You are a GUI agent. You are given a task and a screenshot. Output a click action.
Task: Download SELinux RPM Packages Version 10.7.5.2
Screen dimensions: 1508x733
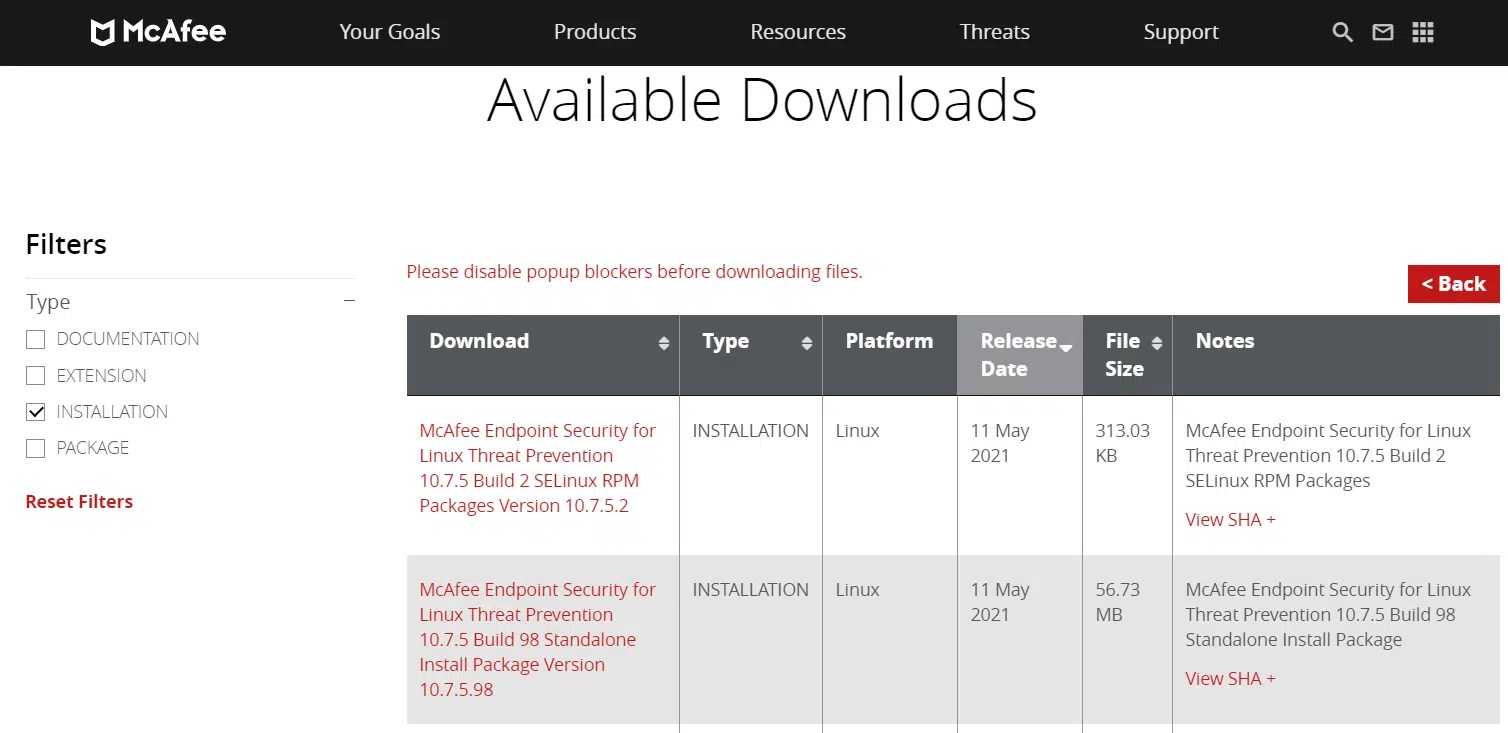tap(538, 468)
